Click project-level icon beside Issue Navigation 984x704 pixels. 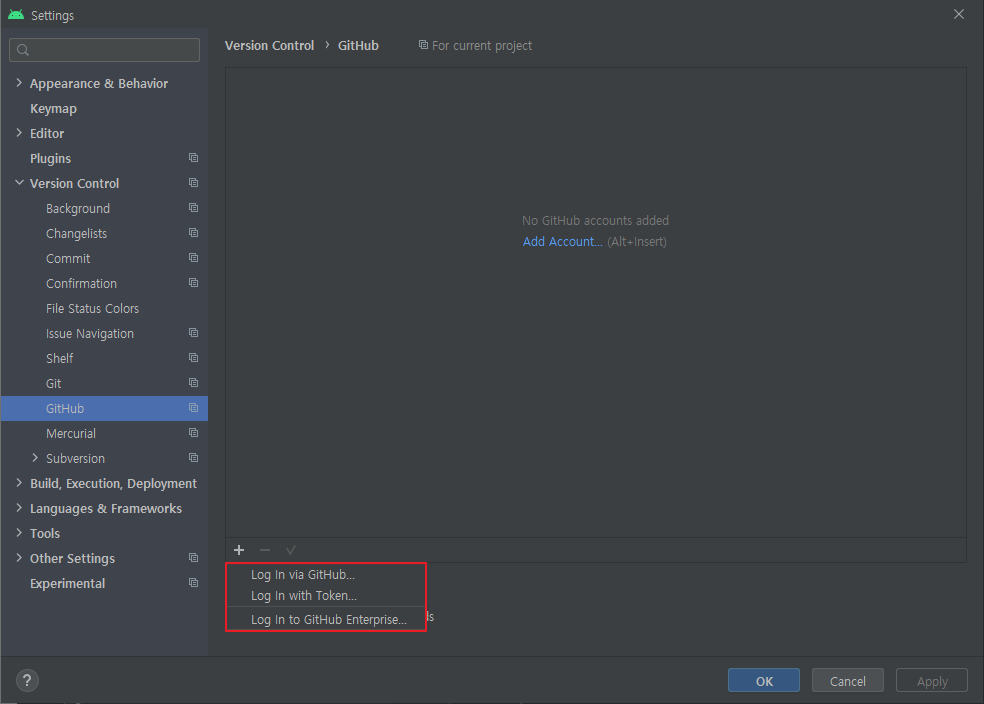pos(193,333)
